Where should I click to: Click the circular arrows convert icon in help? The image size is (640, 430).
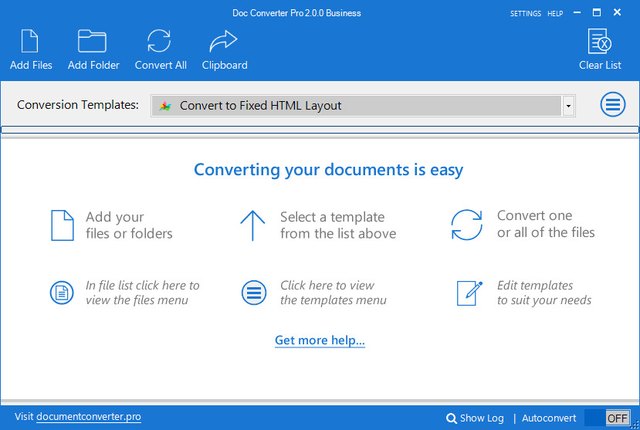pos(467,225)
